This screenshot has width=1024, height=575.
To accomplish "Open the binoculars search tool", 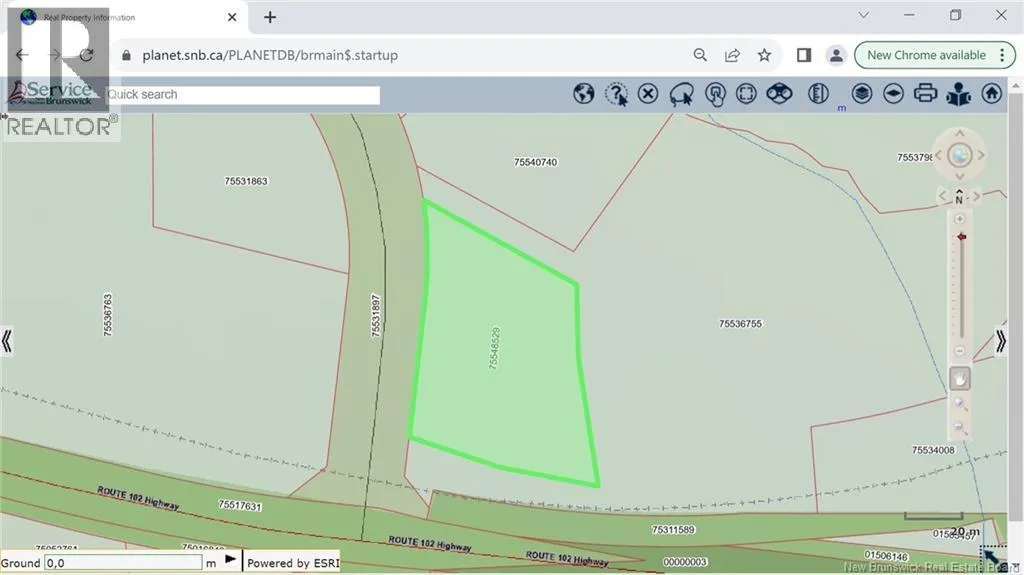I will coord(780,94).
